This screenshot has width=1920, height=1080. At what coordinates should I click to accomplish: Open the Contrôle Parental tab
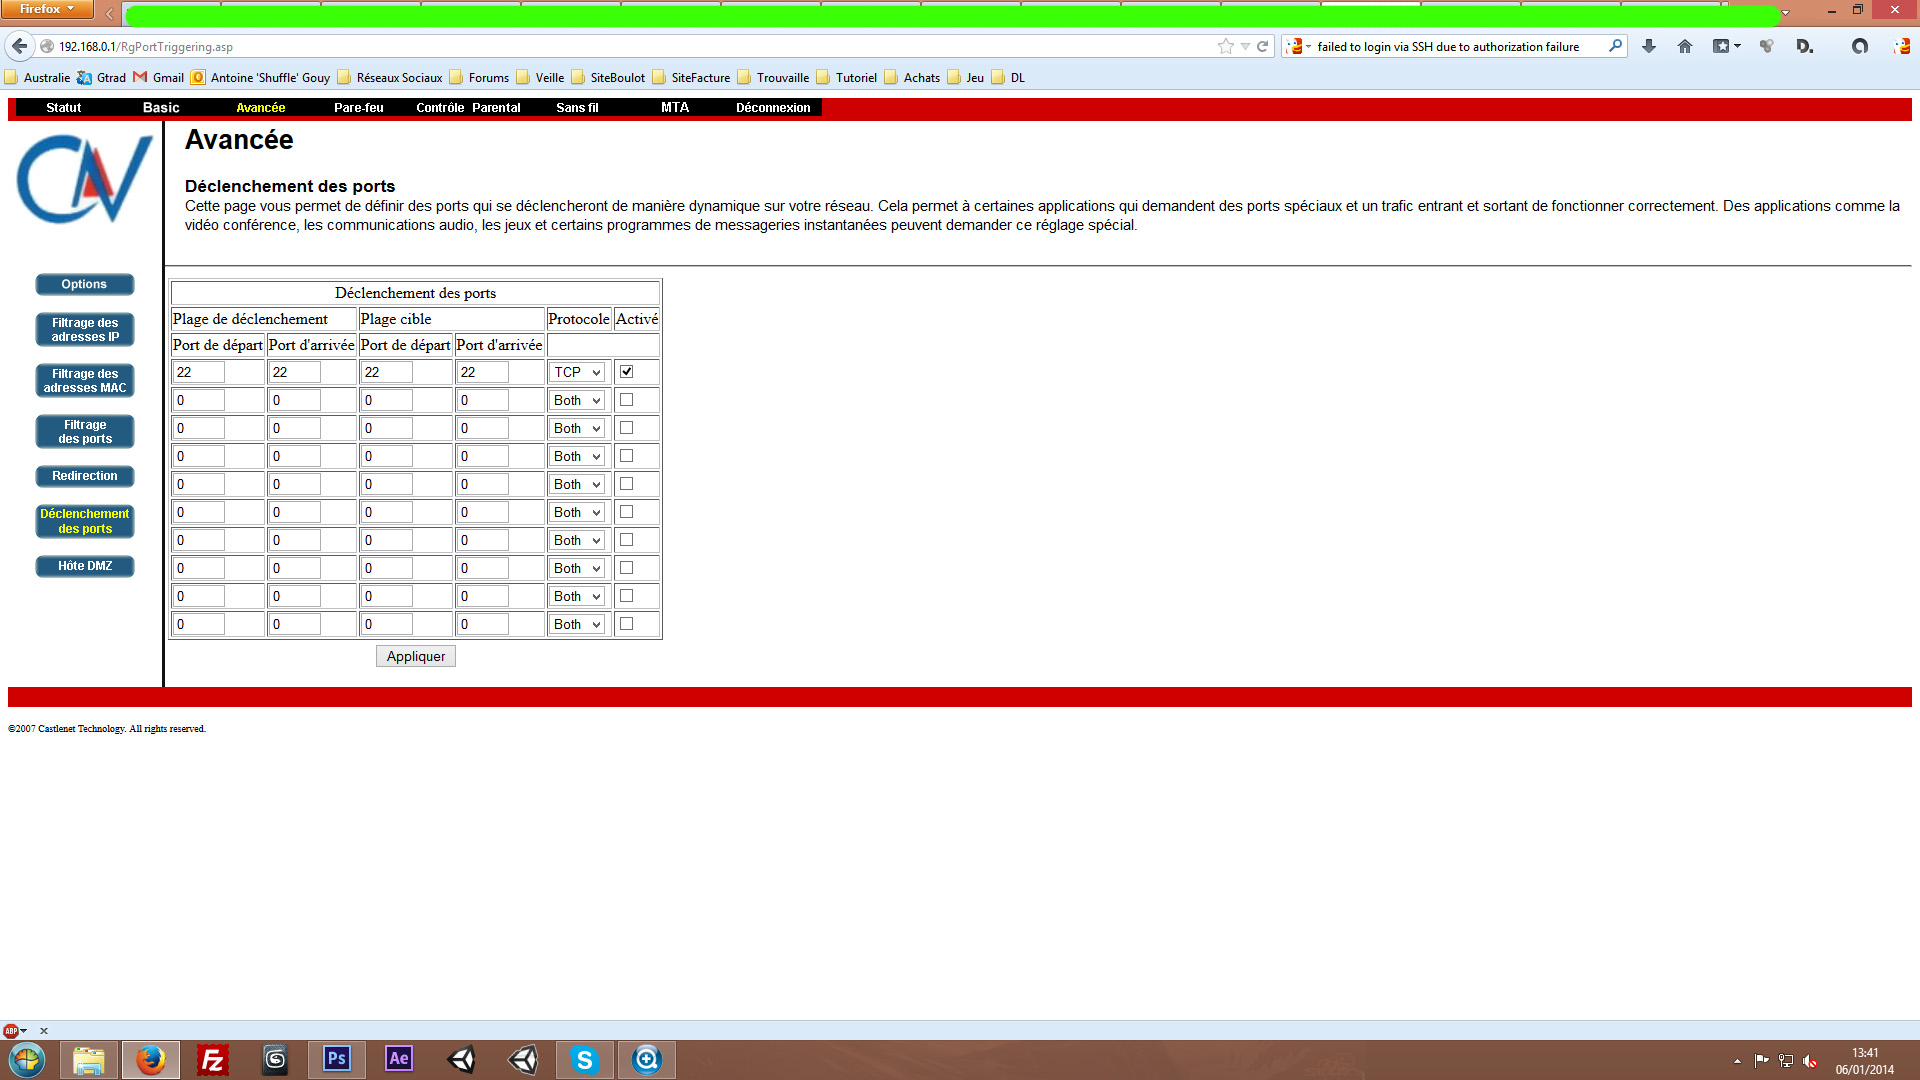coord(468,108)
